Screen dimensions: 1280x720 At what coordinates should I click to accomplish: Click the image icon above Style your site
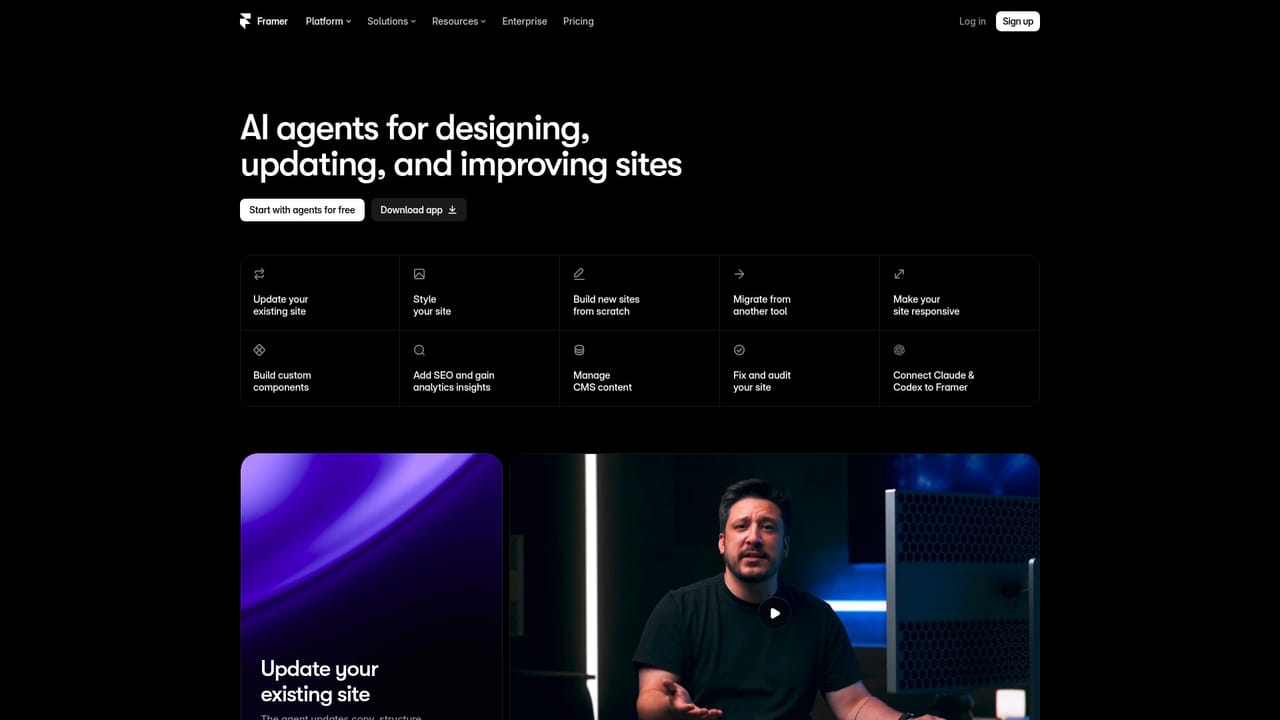[419, 274]
